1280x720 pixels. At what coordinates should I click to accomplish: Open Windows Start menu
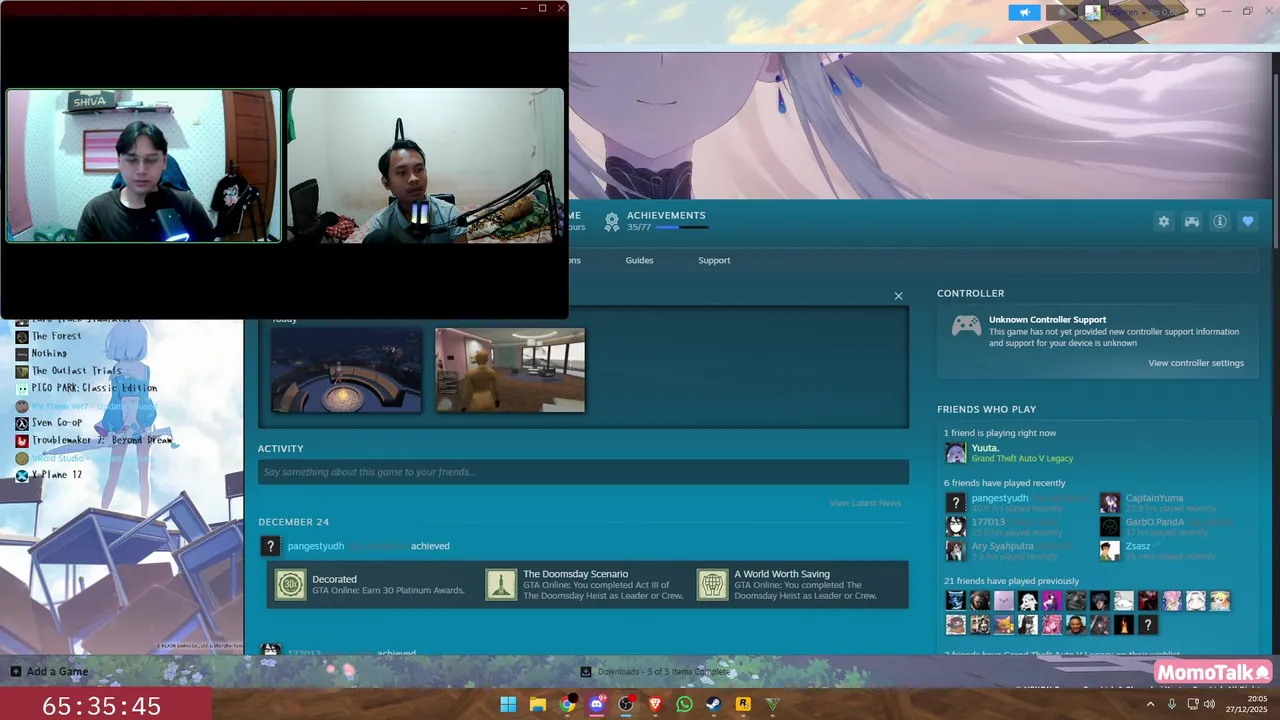point(508,705)
